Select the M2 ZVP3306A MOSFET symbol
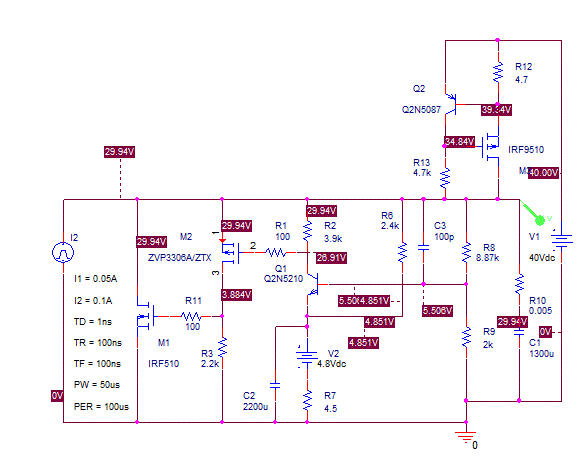 230,253
